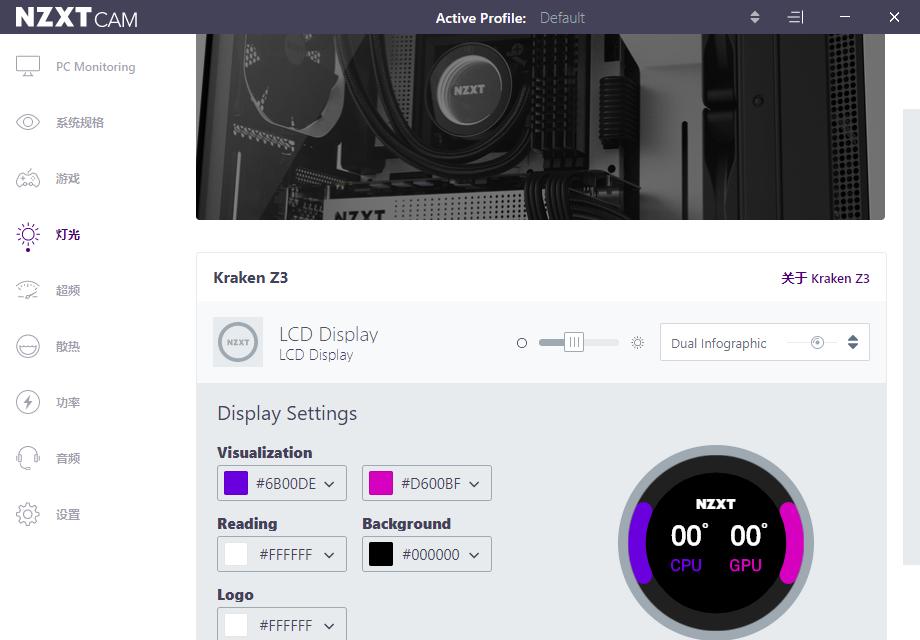
Task: Close the NZXT CAM window
Action: click(x=894, y=17)
